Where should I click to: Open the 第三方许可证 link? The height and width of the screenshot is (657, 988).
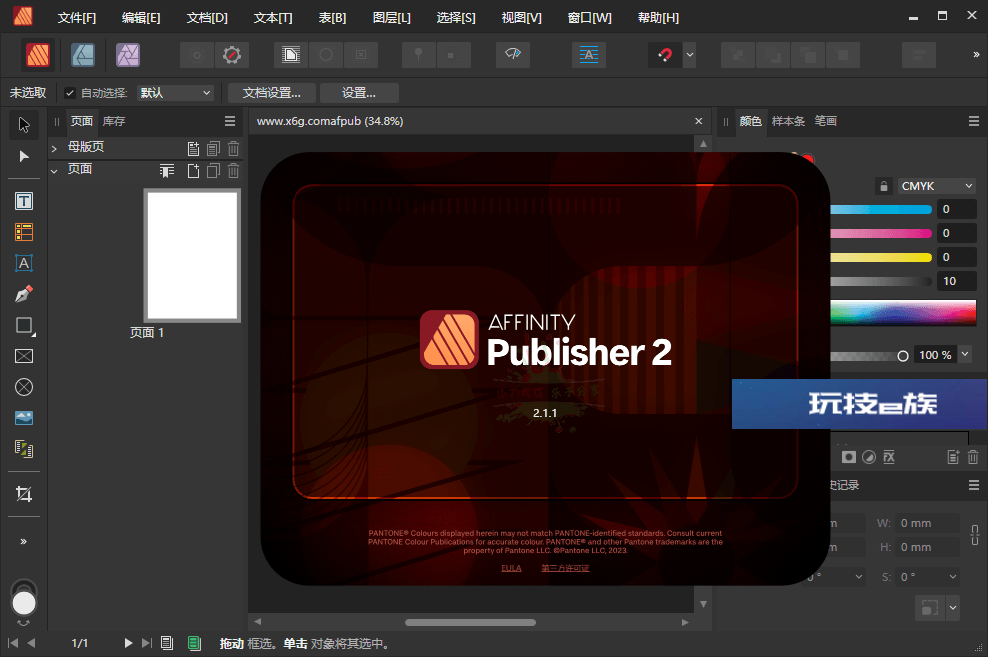tap(565, 568)
